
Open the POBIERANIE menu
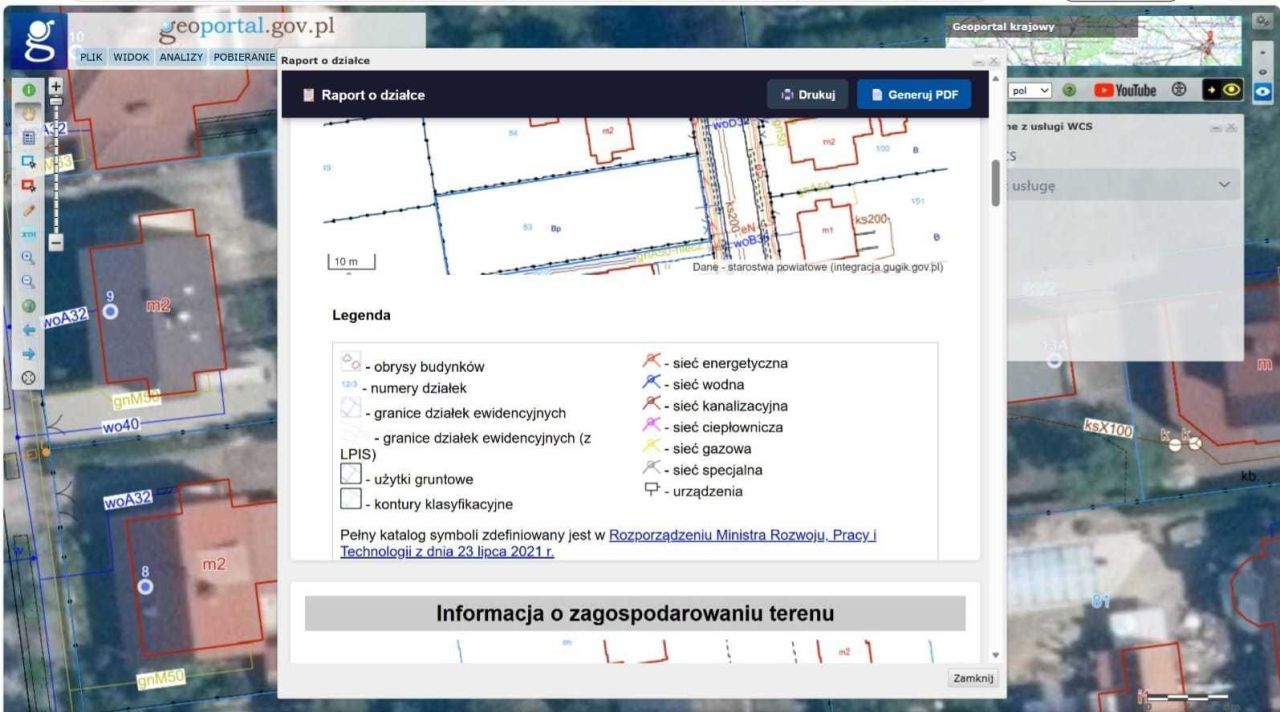tap(244, 57)
